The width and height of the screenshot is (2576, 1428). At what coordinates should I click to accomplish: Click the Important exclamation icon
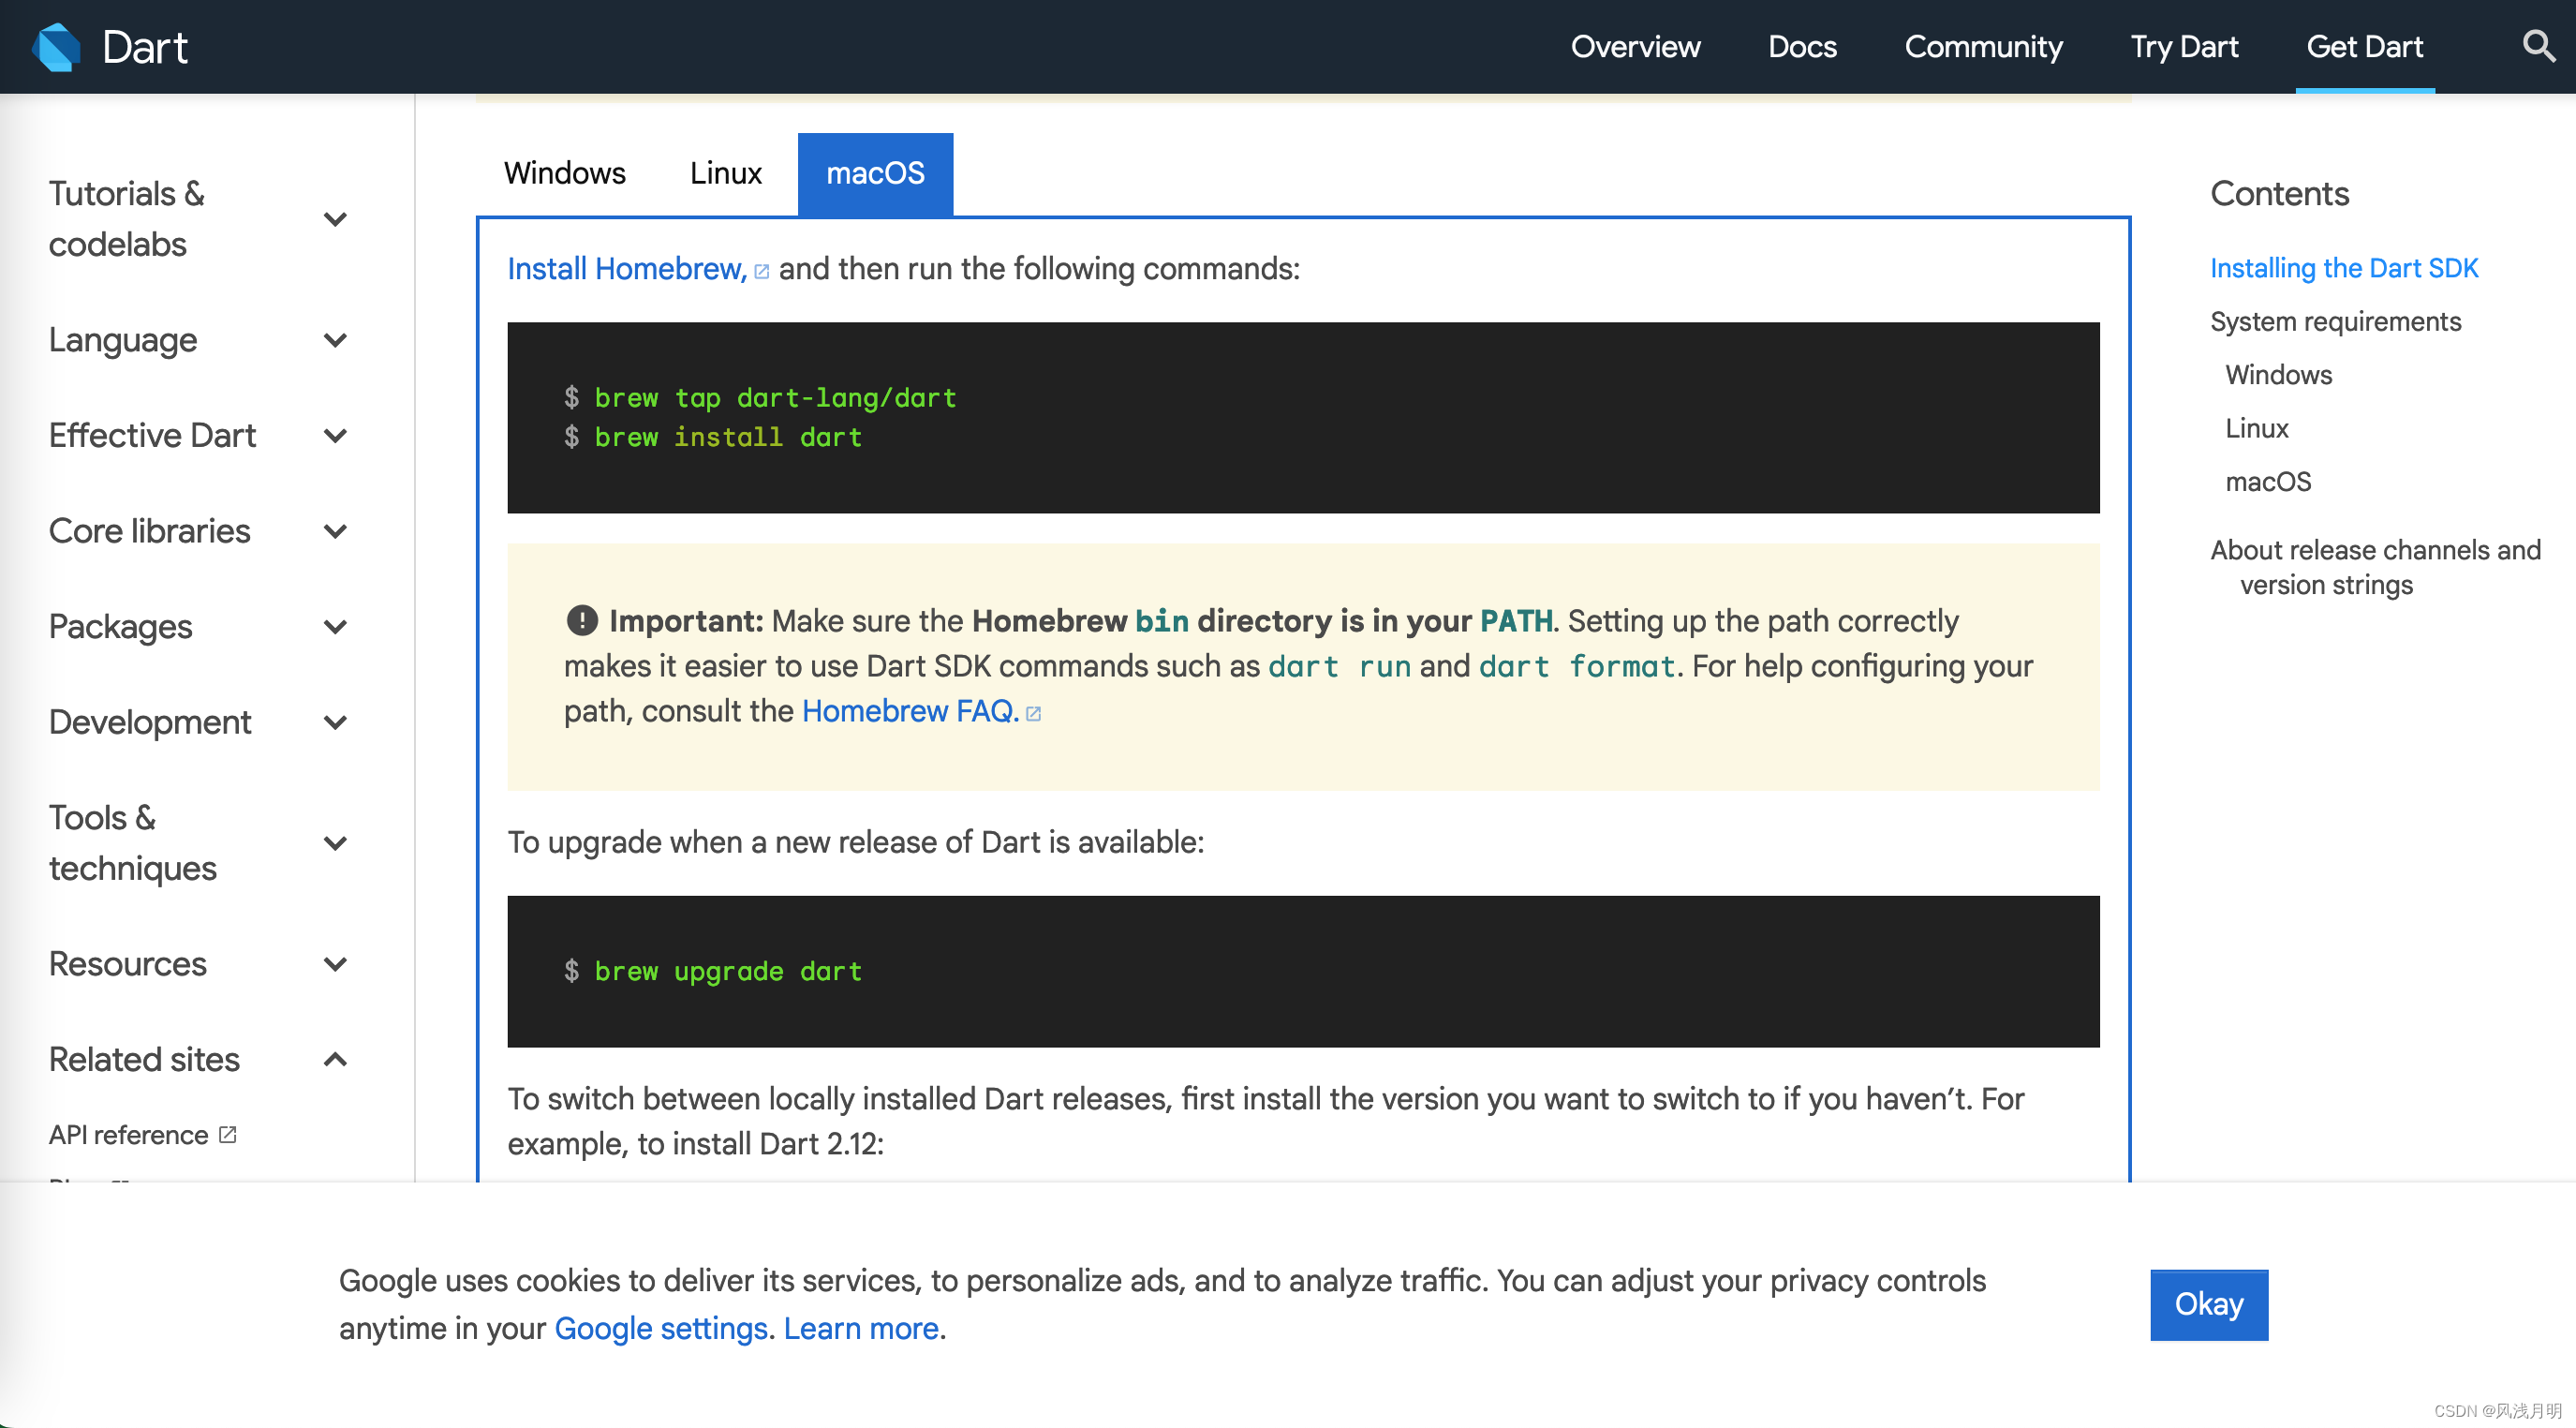pyautogui.click(x=582, y=621)
